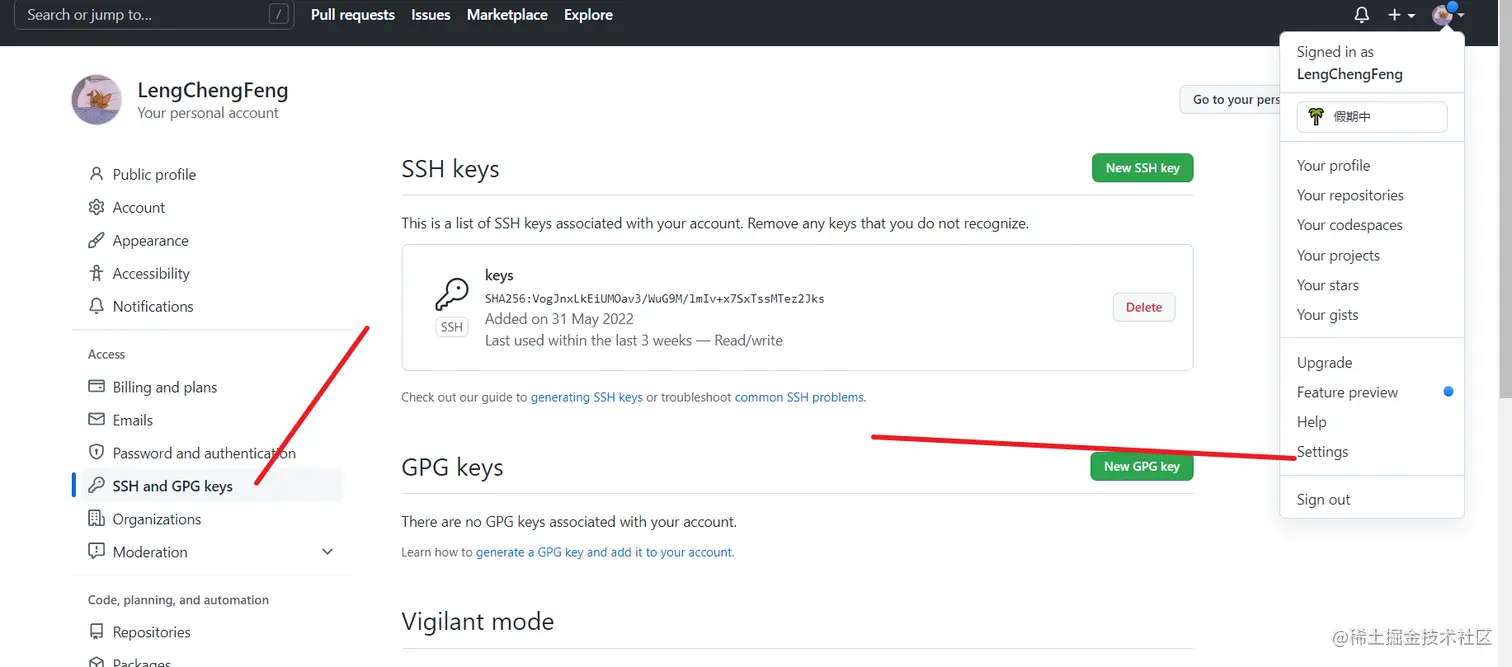This screenshot has height=667, width=1512.
Task: Expand the Moderation section chevron
Action: [x=327, y=552]
